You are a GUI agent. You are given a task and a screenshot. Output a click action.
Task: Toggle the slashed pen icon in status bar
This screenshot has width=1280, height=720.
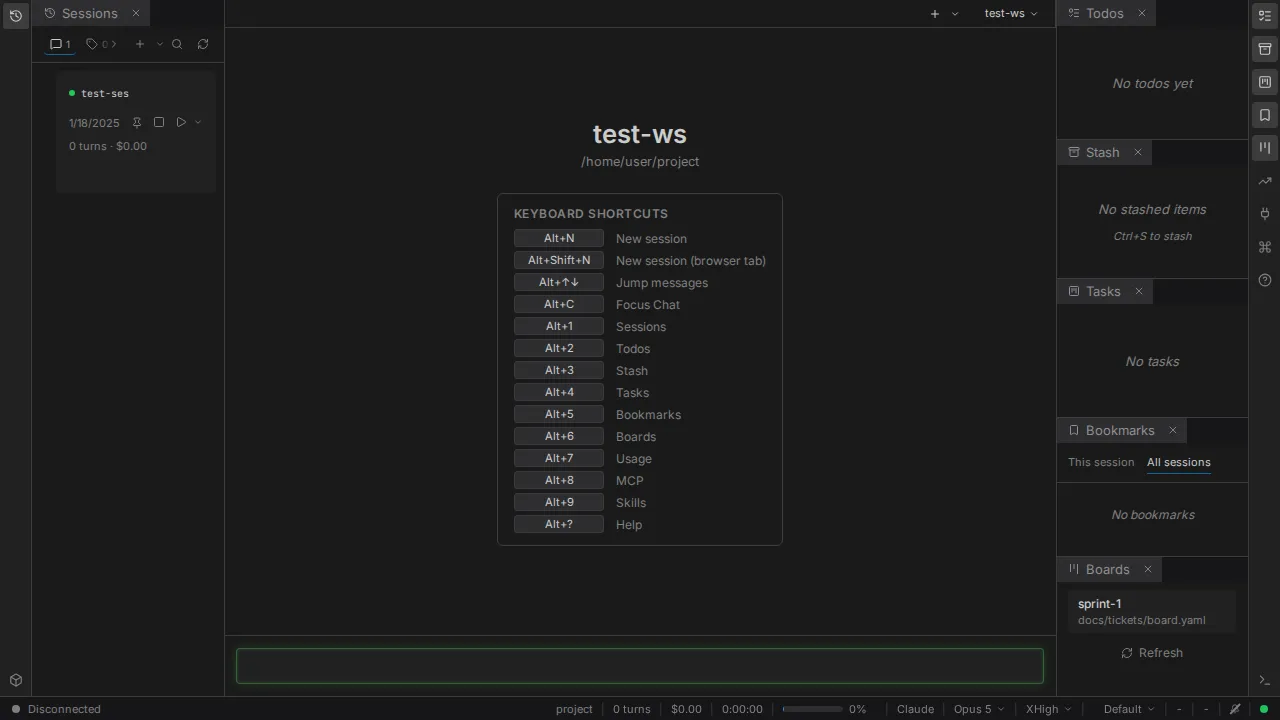coord(1235,709)
